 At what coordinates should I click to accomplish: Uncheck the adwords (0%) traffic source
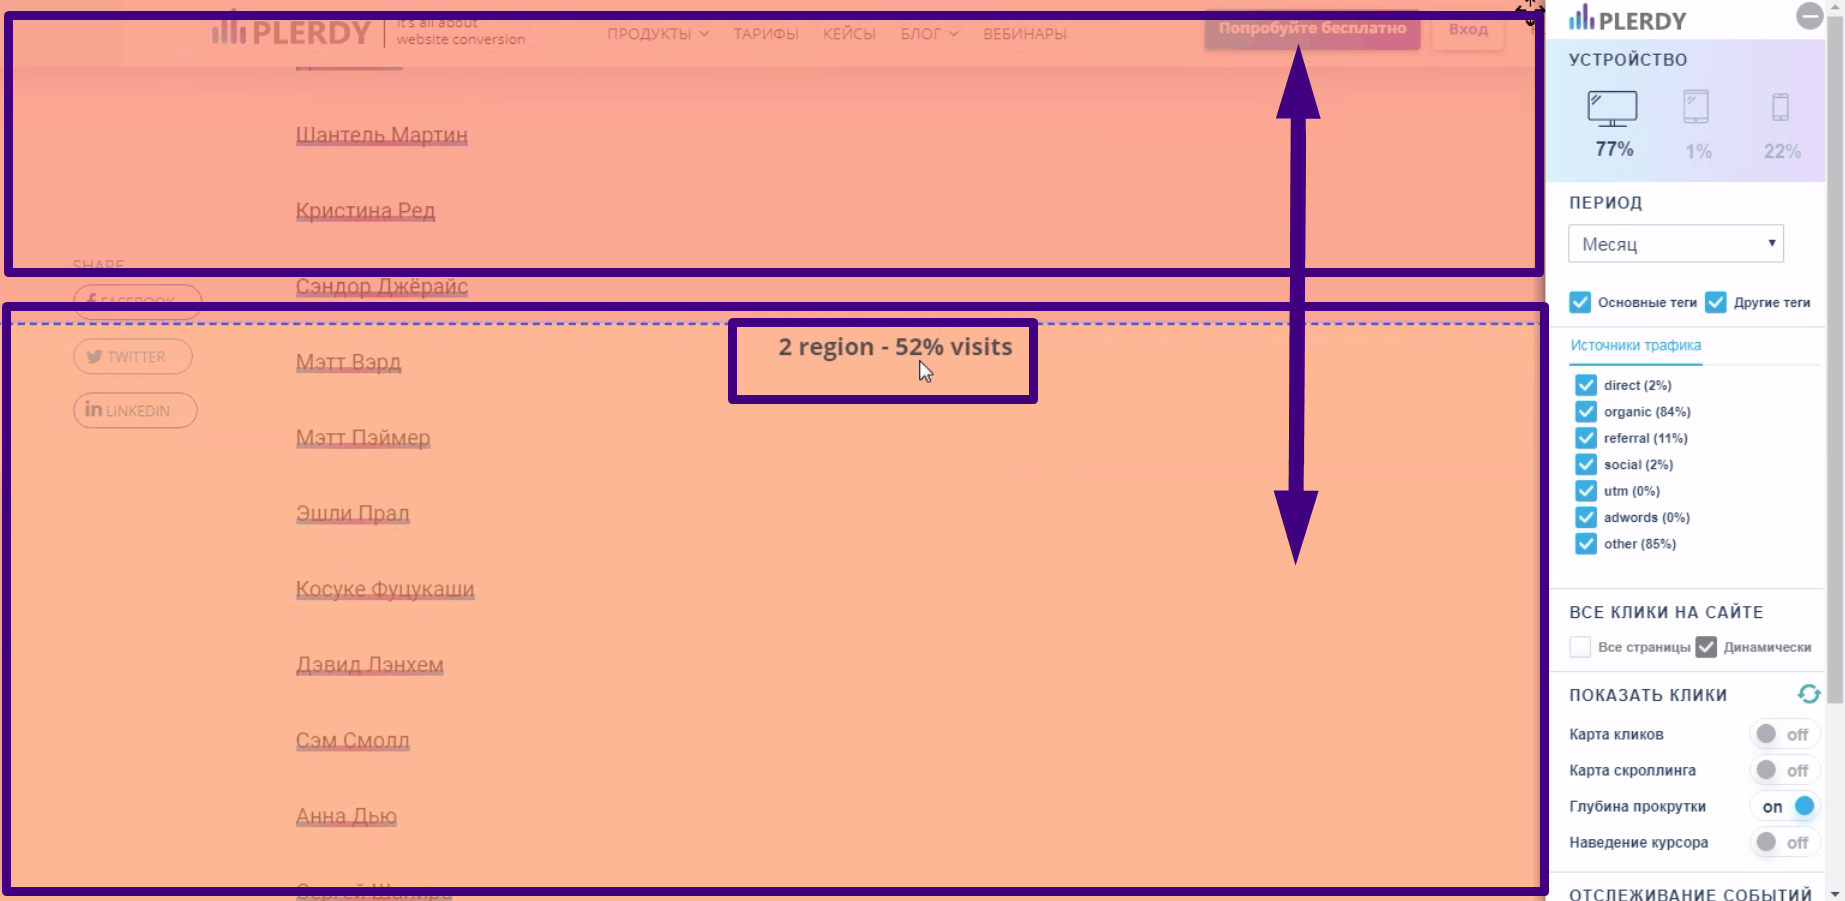tap(1586, 517)
